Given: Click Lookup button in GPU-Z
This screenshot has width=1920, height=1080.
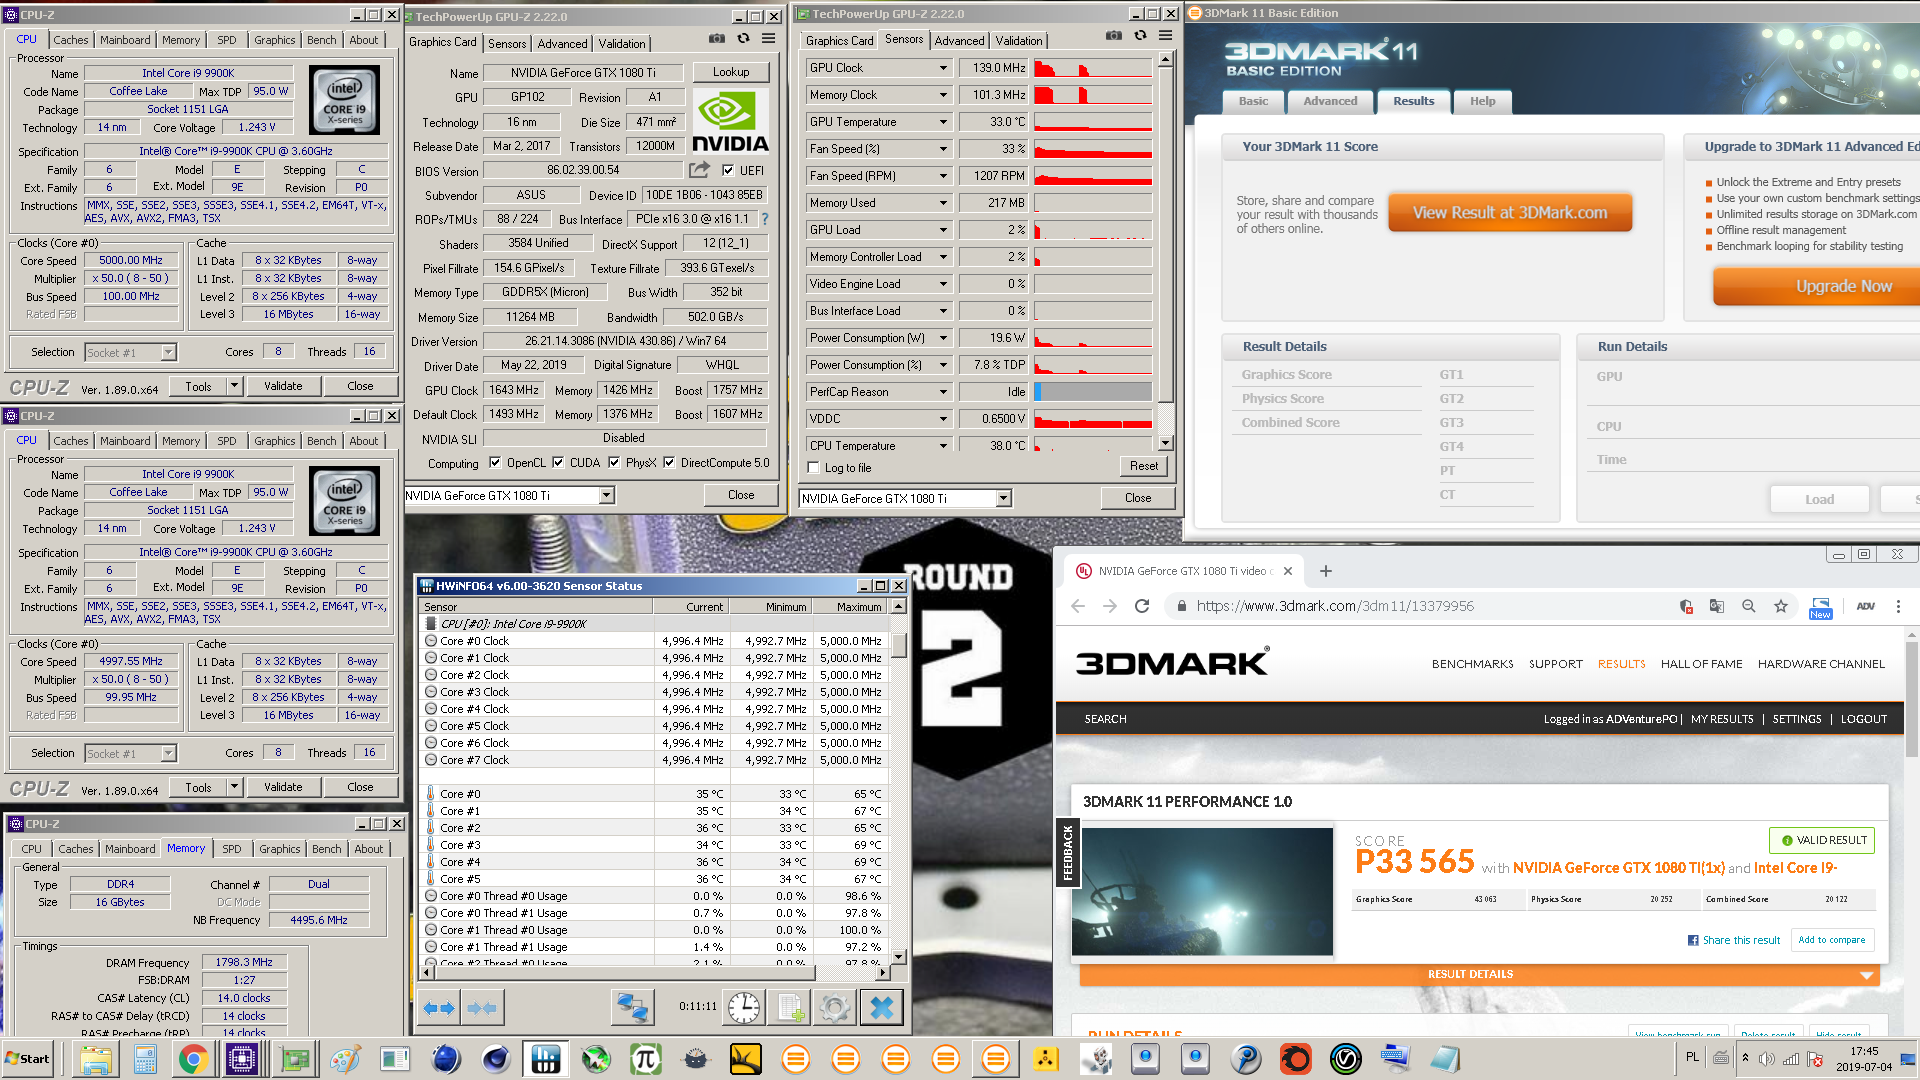Looking at the screenshot, I should coord(731,72).
